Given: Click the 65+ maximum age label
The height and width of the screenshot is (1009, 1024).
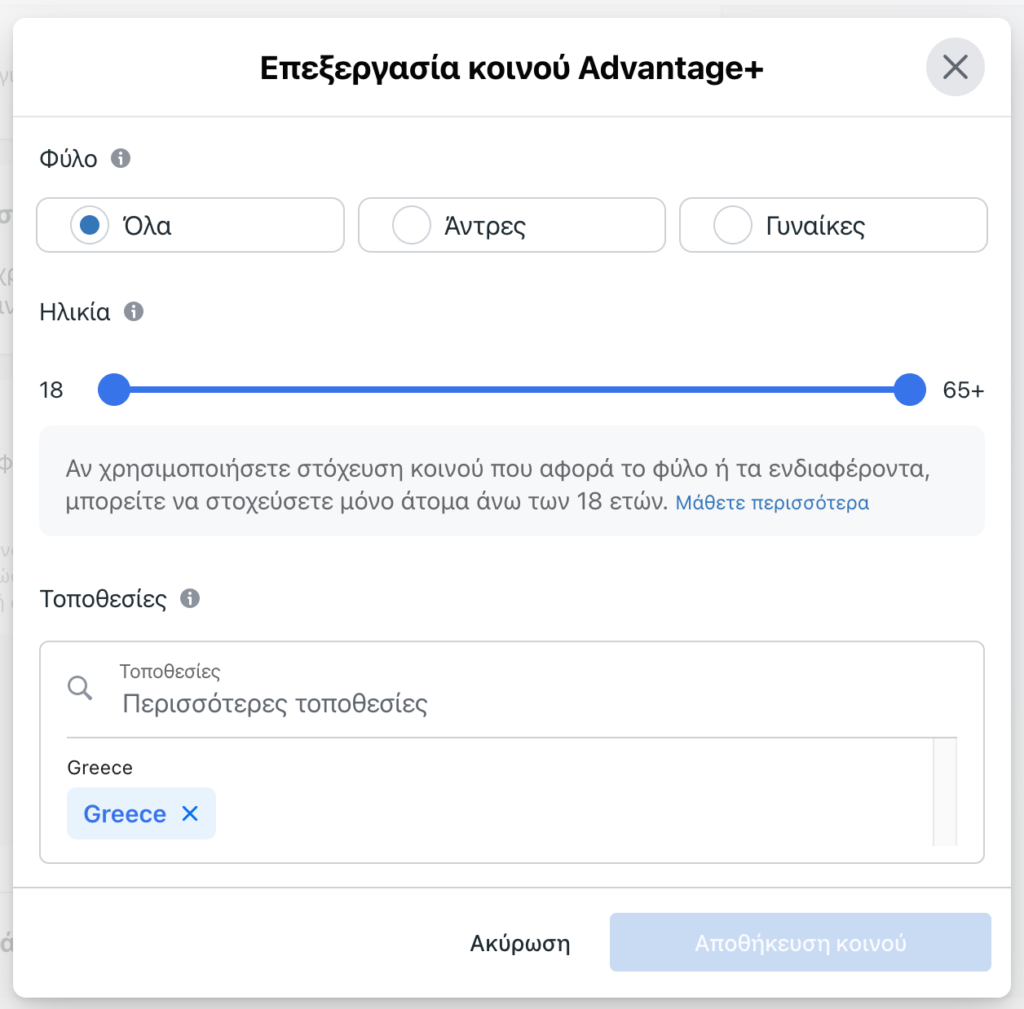Looking at the screenshot, I should point(963,390).
